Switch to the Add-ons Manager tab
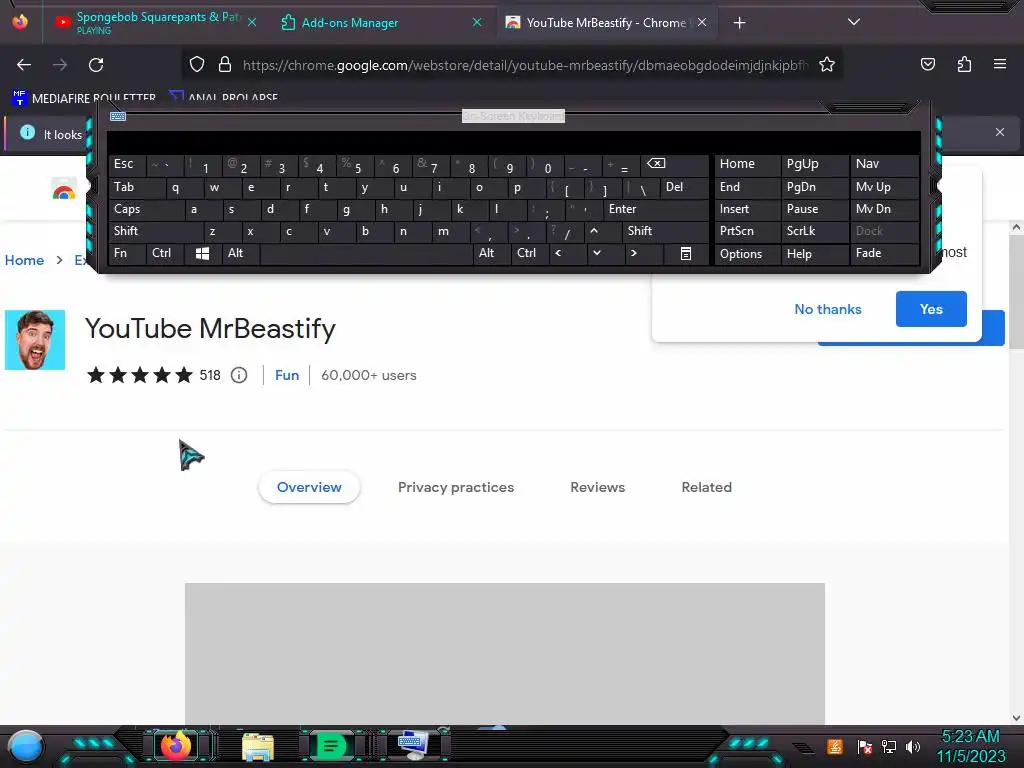The width and height of the screenshot is (1024, 768). click(382, 22)
